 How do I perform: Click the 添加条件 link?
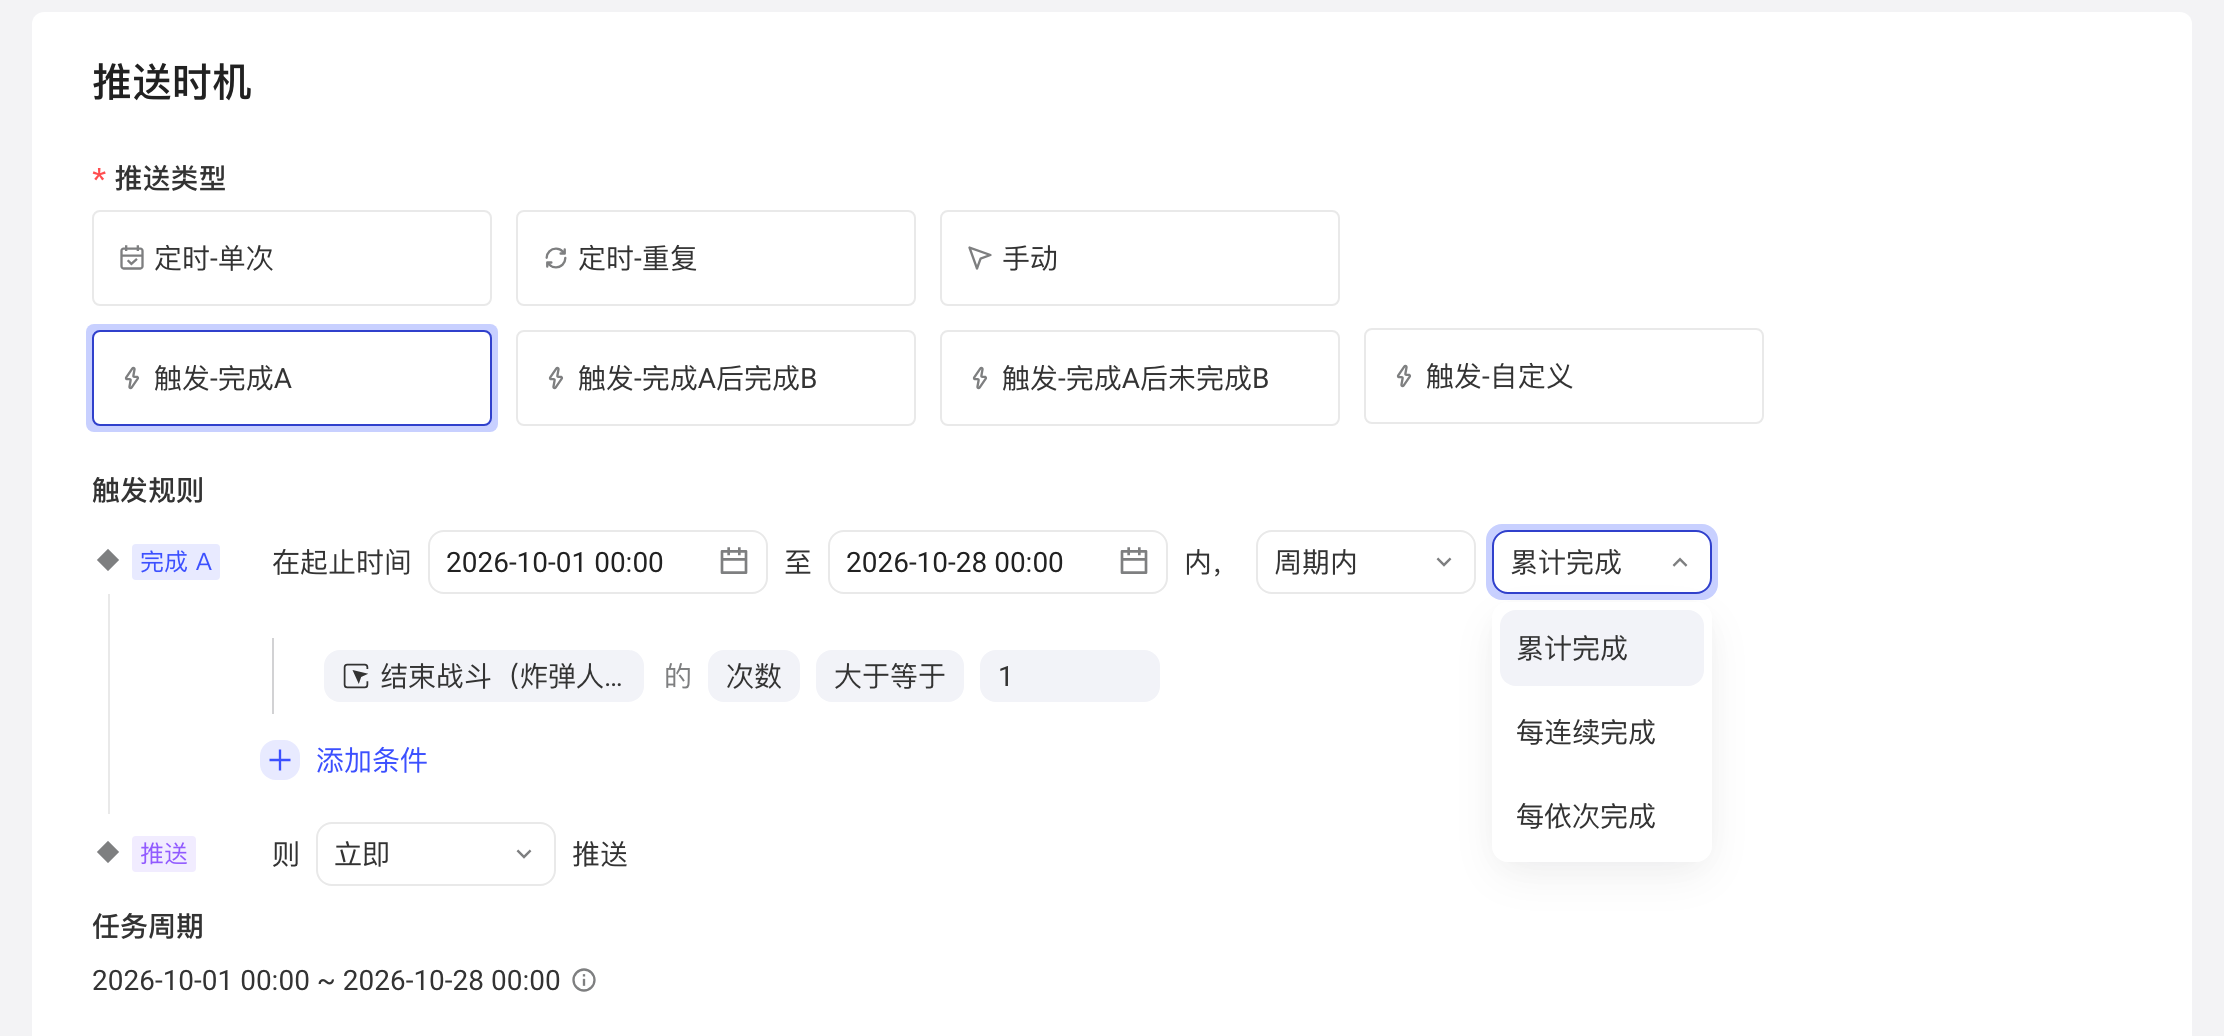pyautogui.click(x=372, y=760)
